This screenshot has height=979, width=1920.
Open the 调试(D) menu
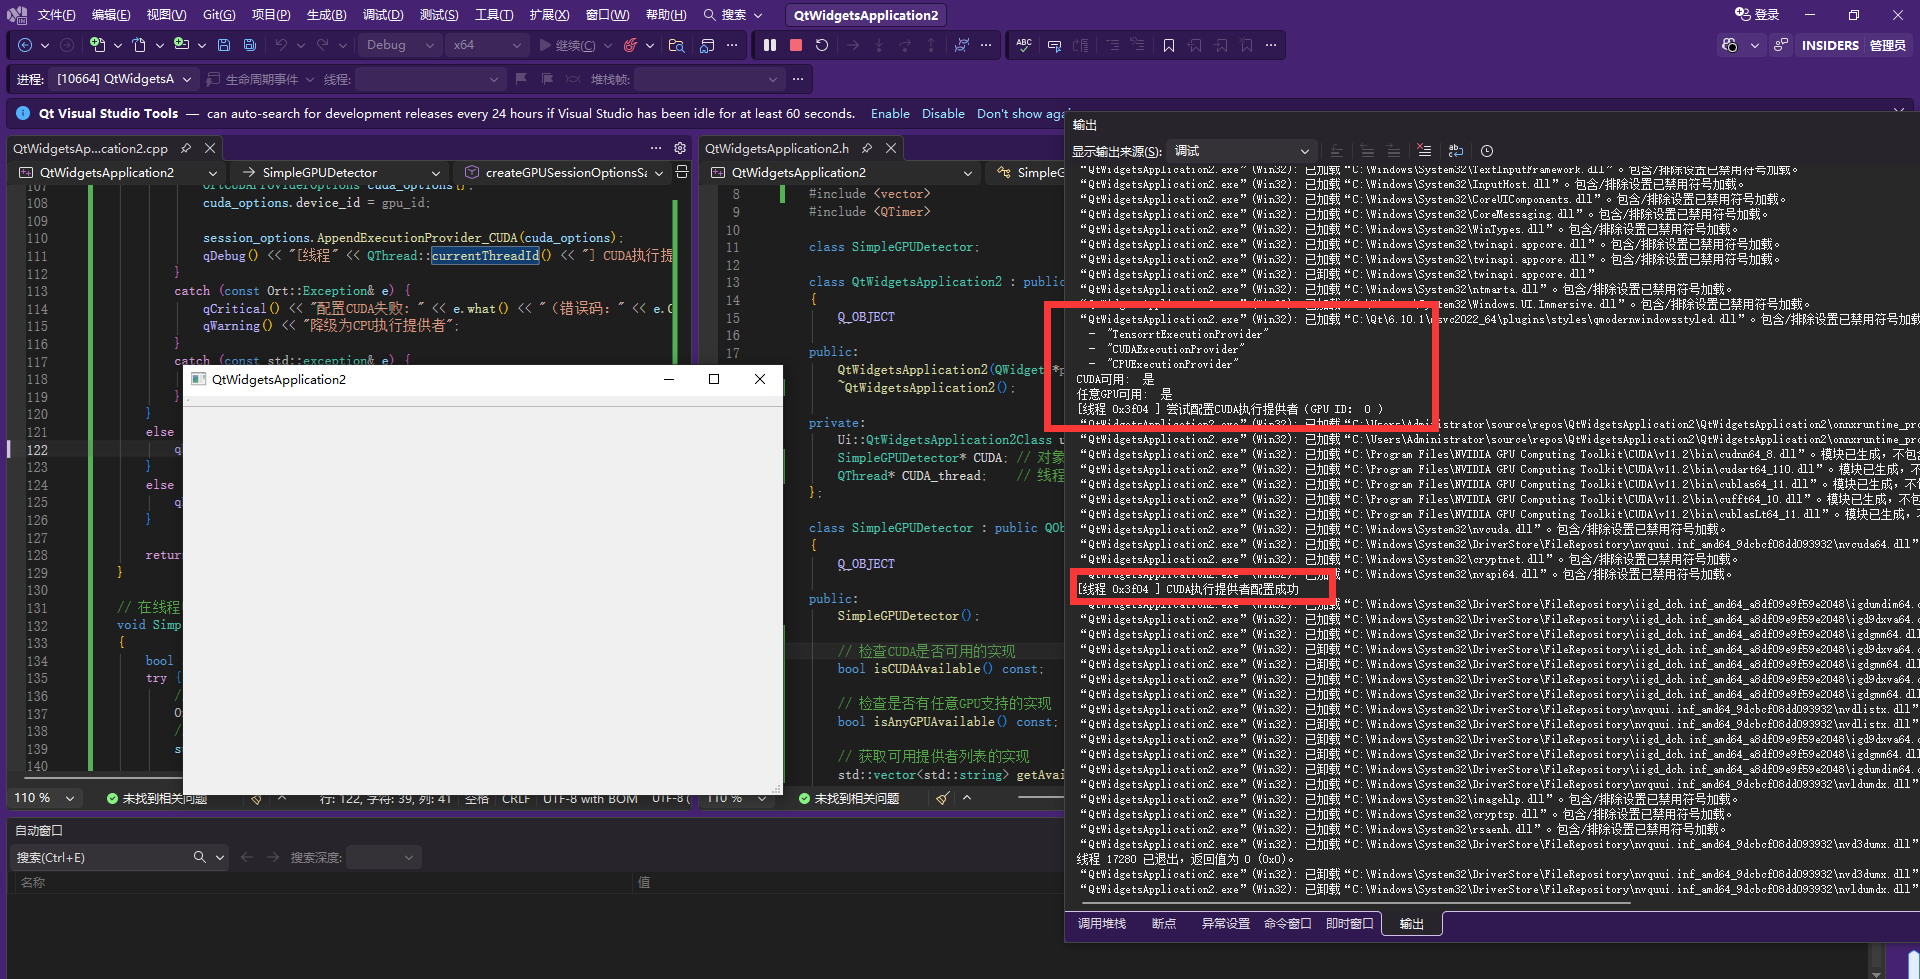tap(382, 15)
